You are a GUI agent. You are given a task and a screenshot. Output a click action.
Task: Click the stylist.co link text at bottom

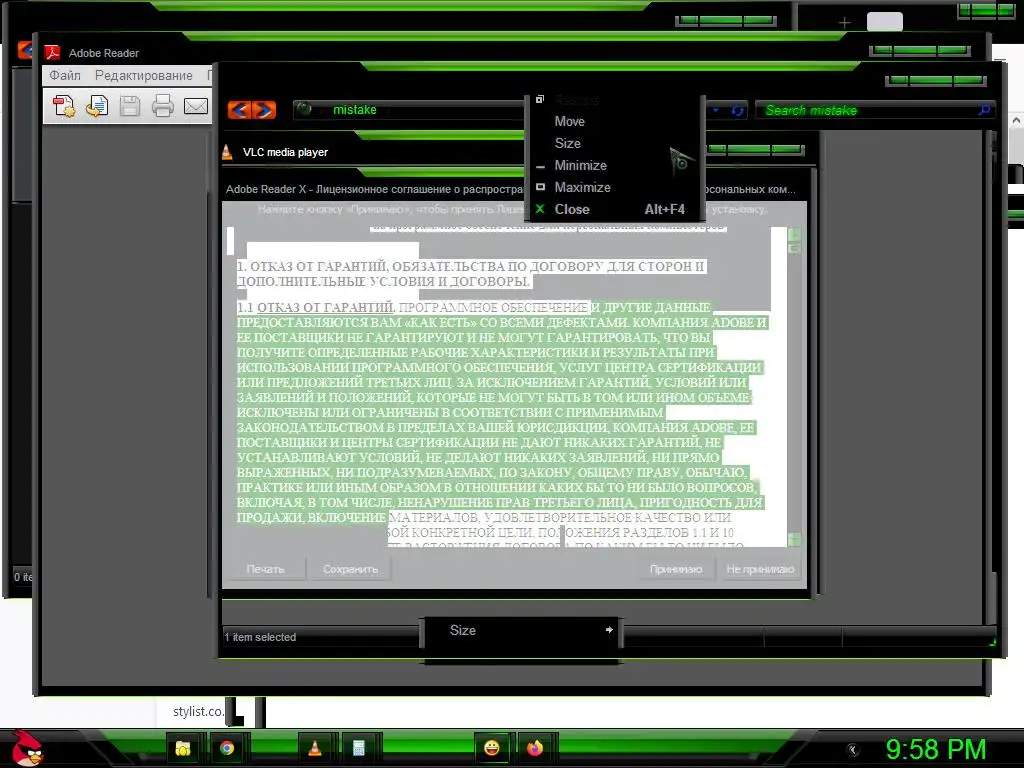pyautogui.click(x=198, y=711)
